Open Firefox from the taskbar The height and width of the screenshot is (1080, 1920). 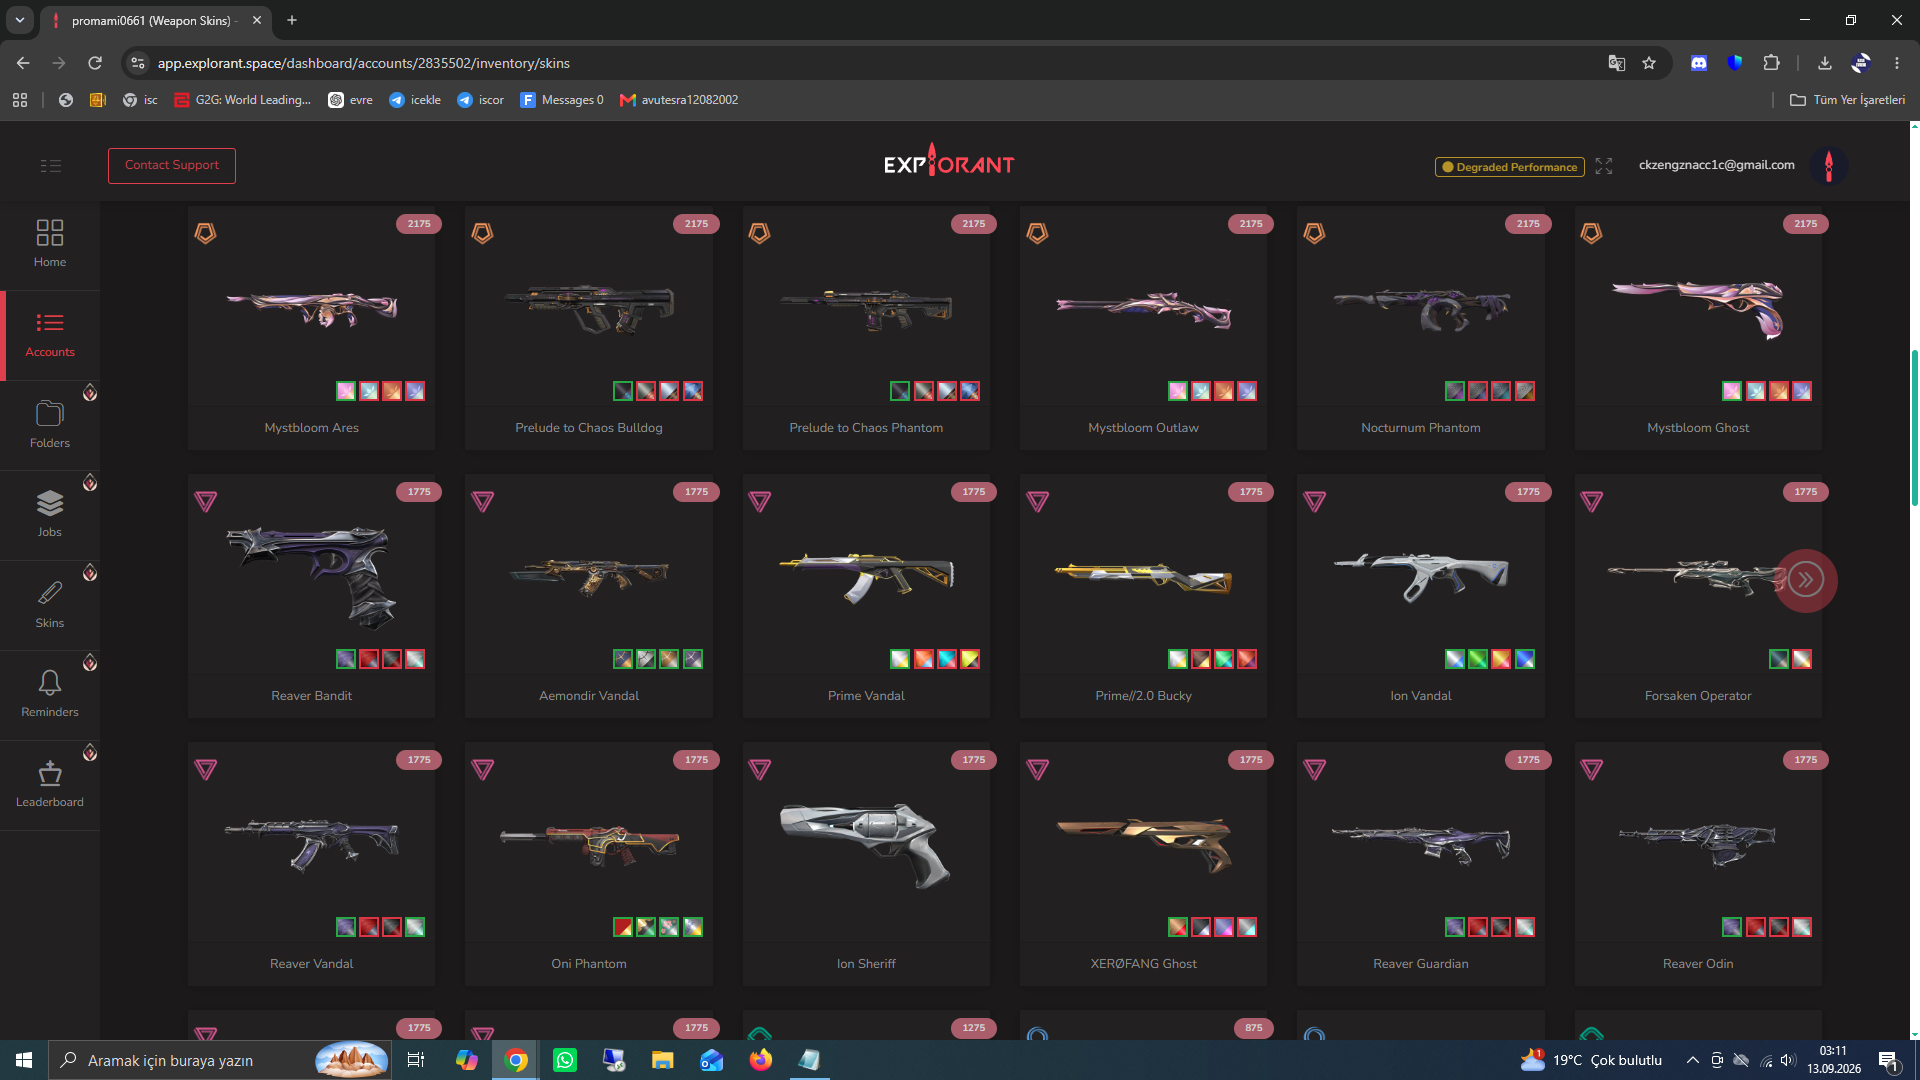761,1060
